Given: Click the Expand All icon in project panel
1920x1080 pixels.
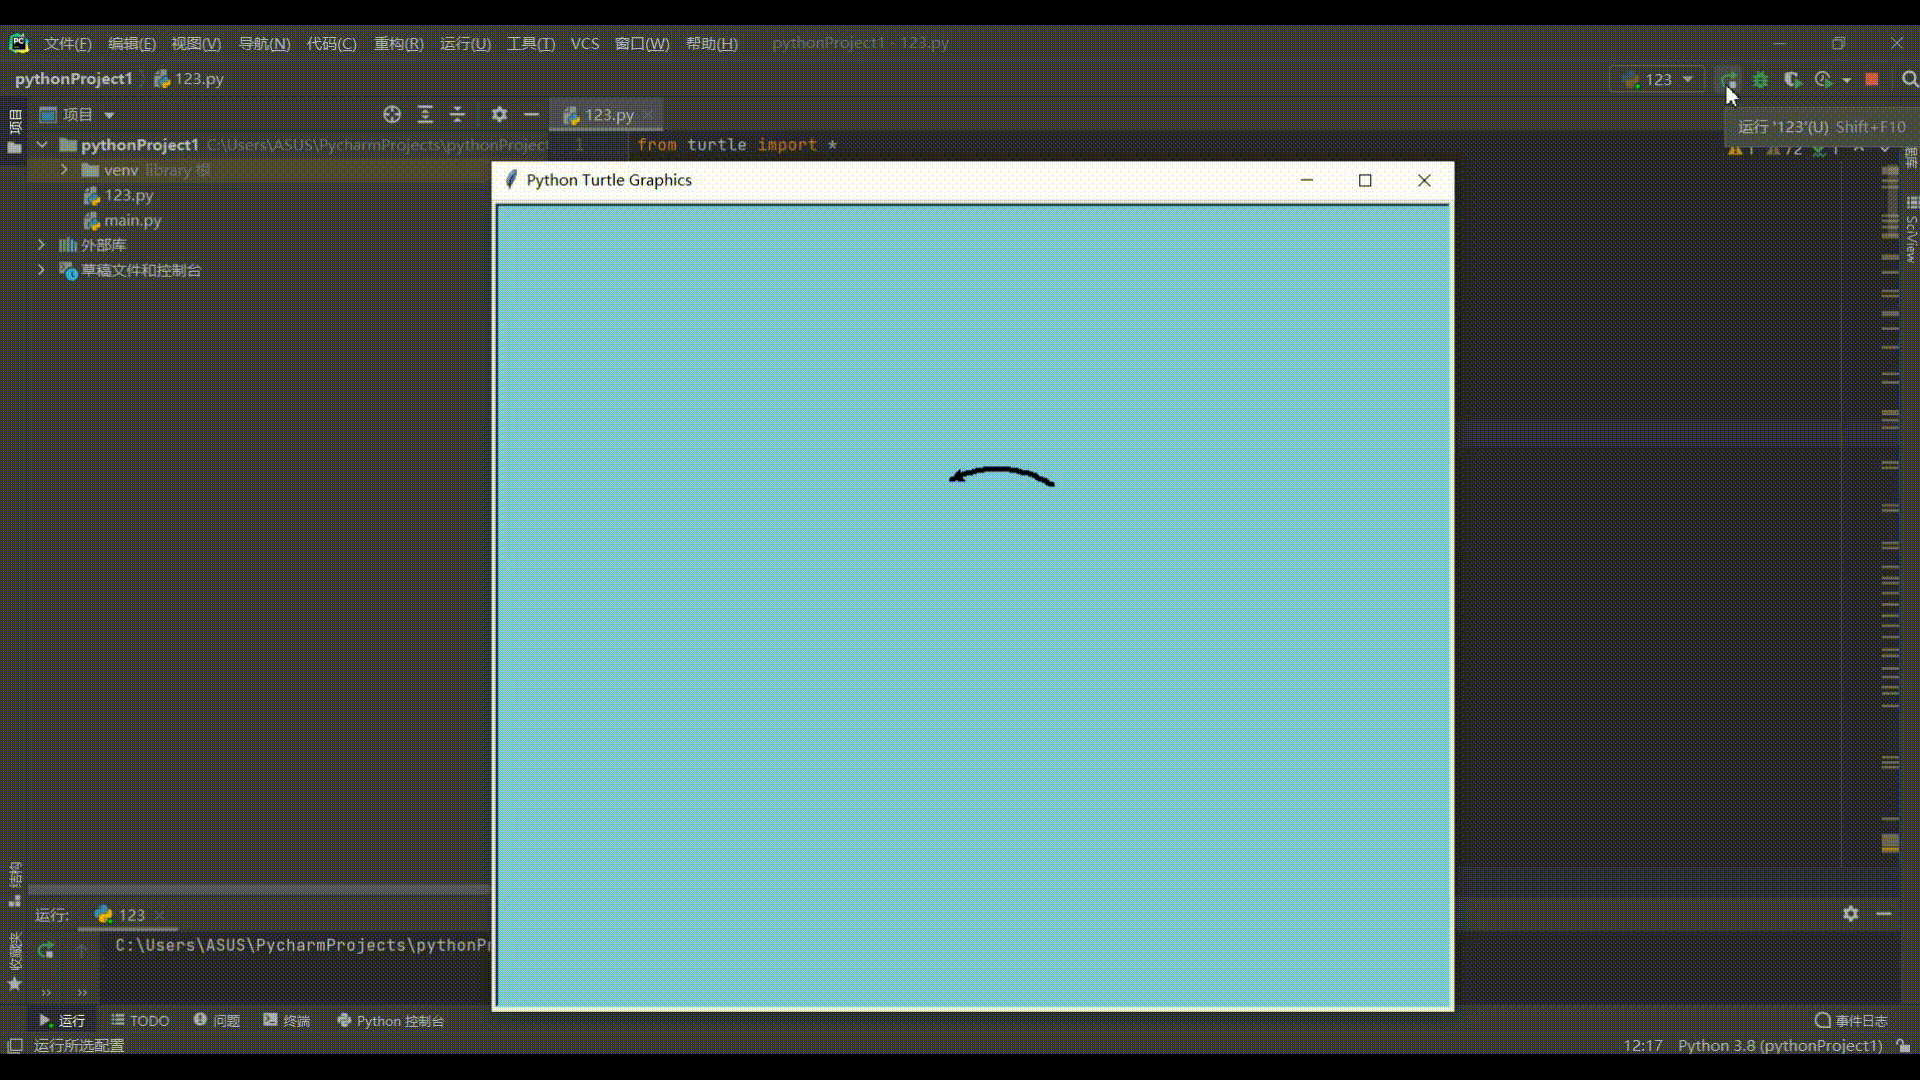Looking at the screenshot, I should point(425,114).
